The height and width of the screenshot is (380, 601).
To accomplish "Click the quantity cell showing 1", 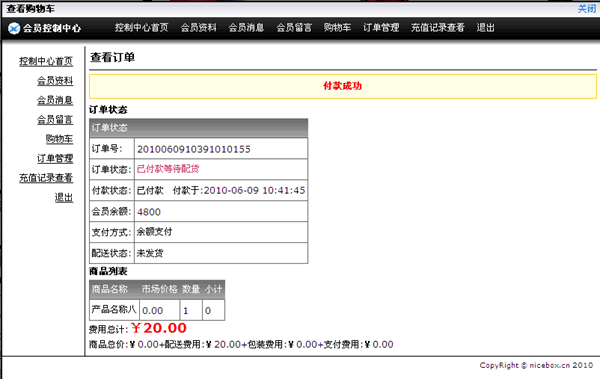I will click(191, 310).
